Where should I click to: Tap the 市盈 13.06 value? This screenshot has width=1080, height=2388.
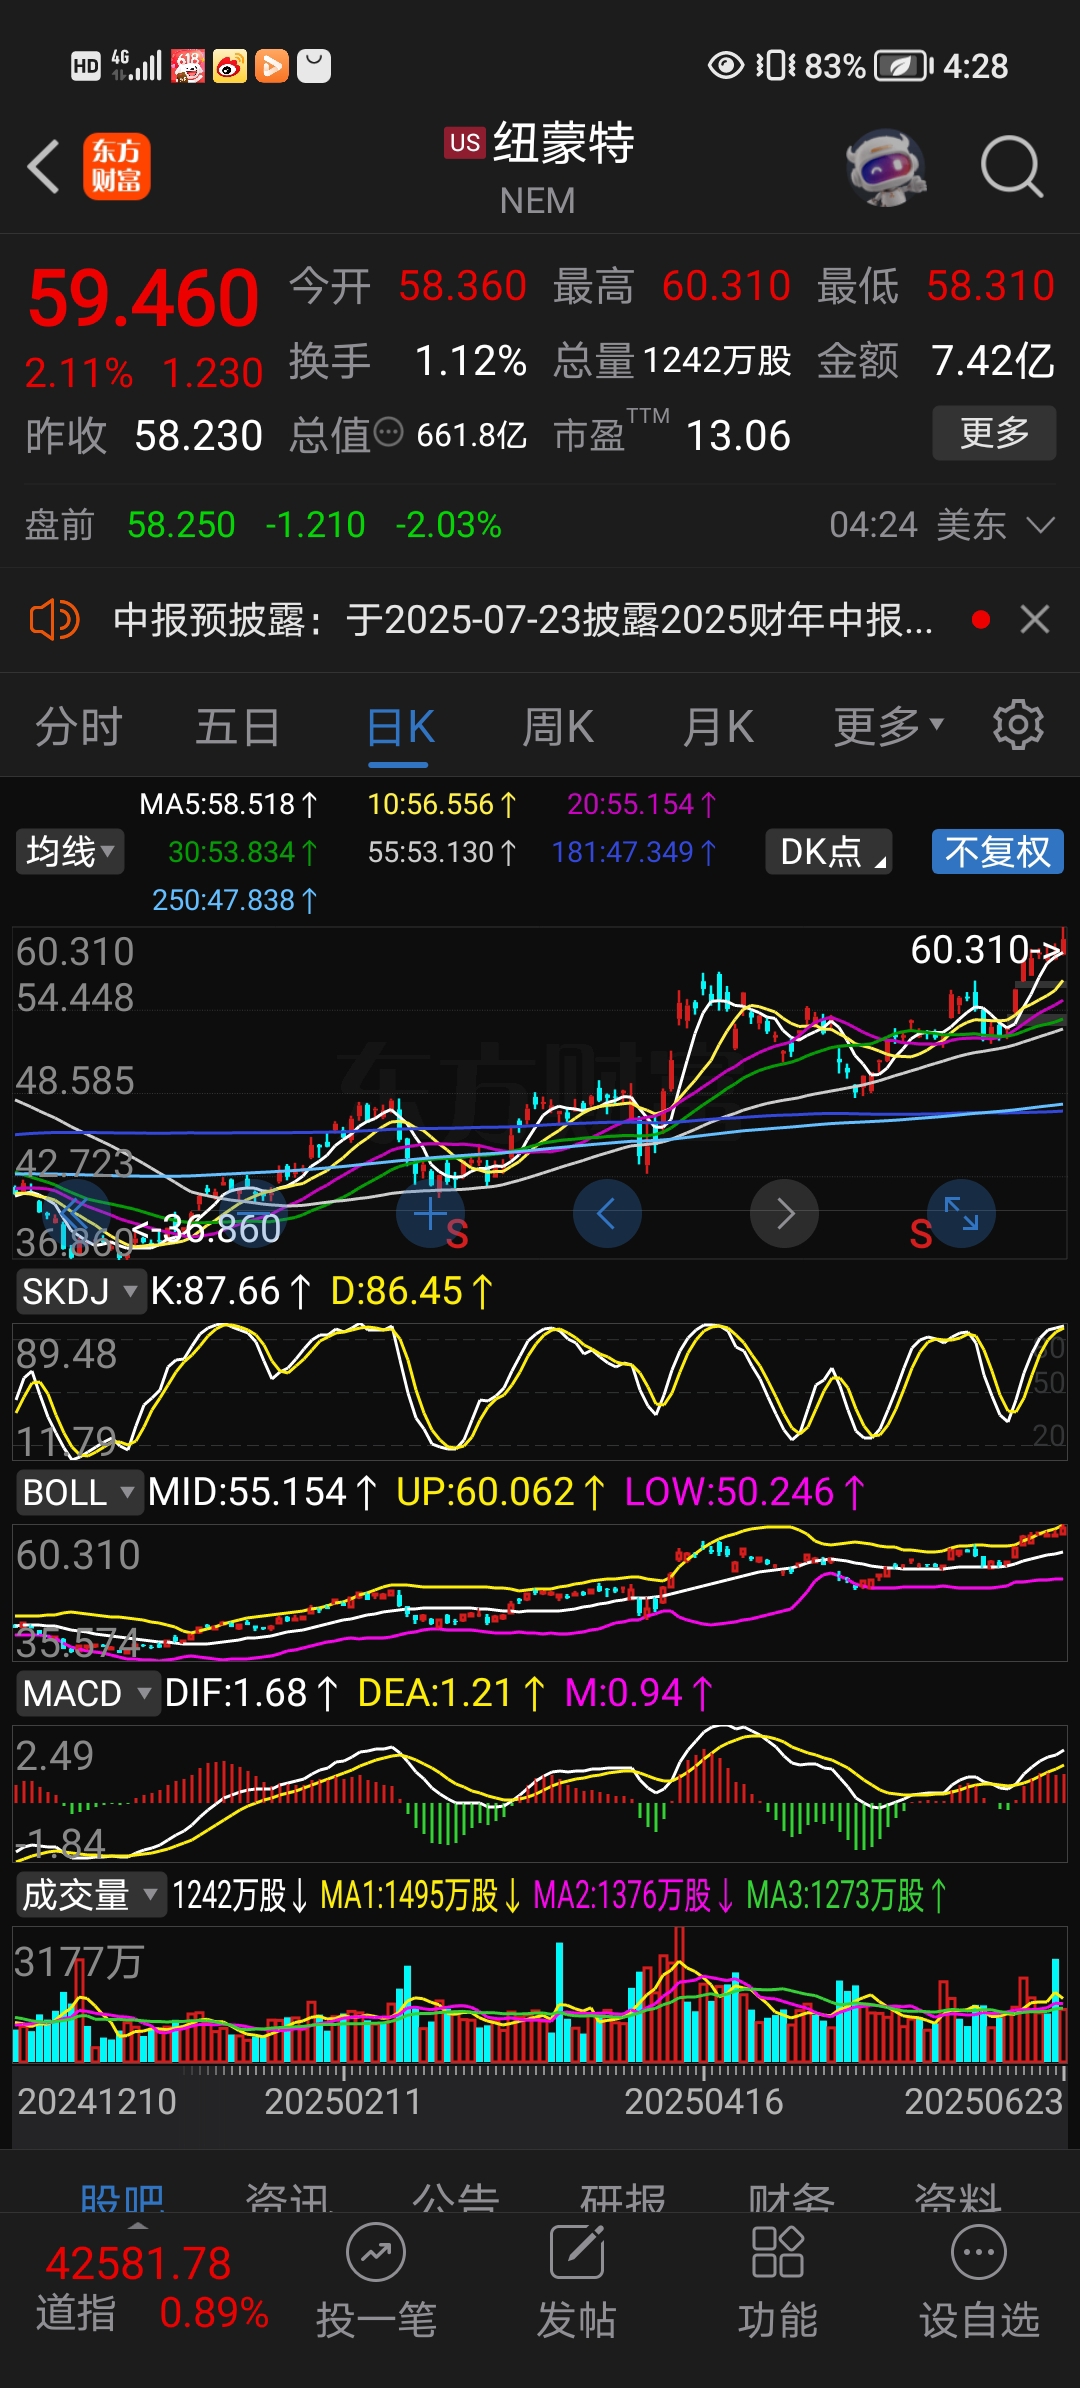672,435
